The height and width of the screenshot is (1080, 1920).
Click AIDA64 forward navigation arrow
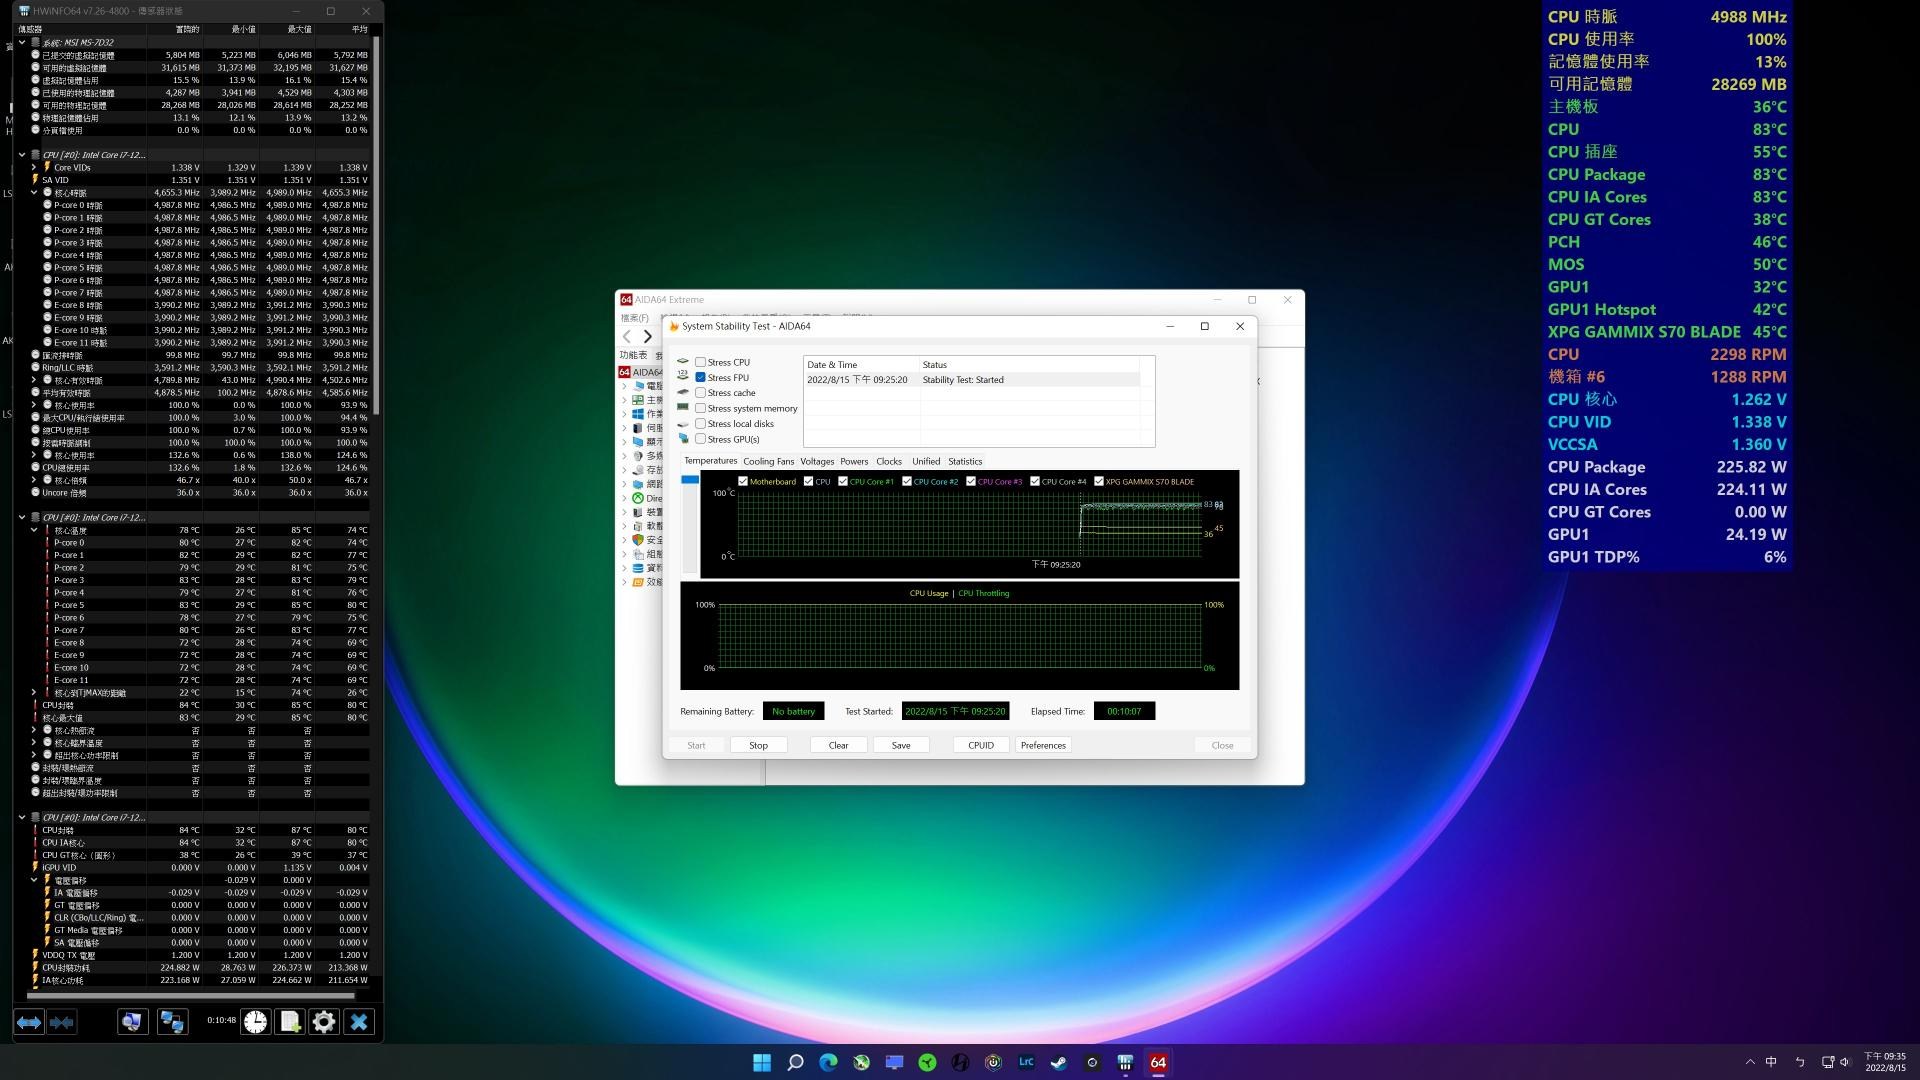[648, 337]
